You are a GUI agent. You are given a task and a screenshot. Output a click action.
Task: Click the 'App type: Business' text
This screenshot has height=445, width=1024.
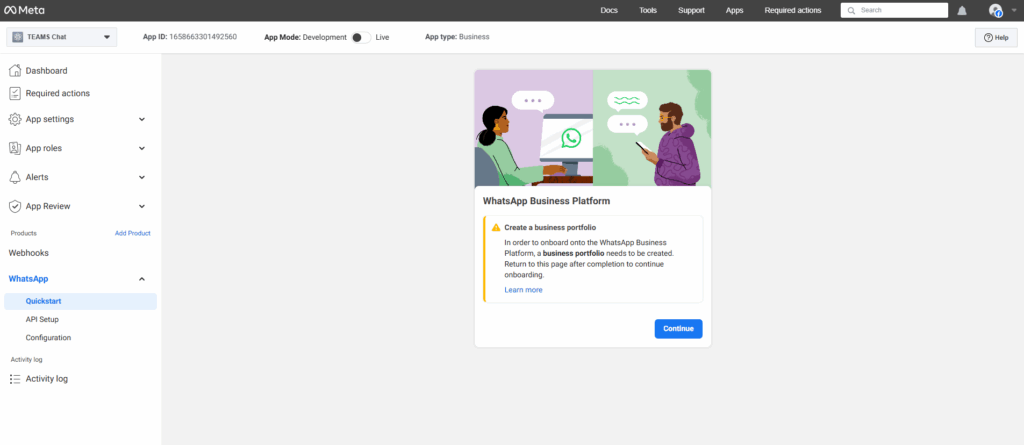(457, 37)
